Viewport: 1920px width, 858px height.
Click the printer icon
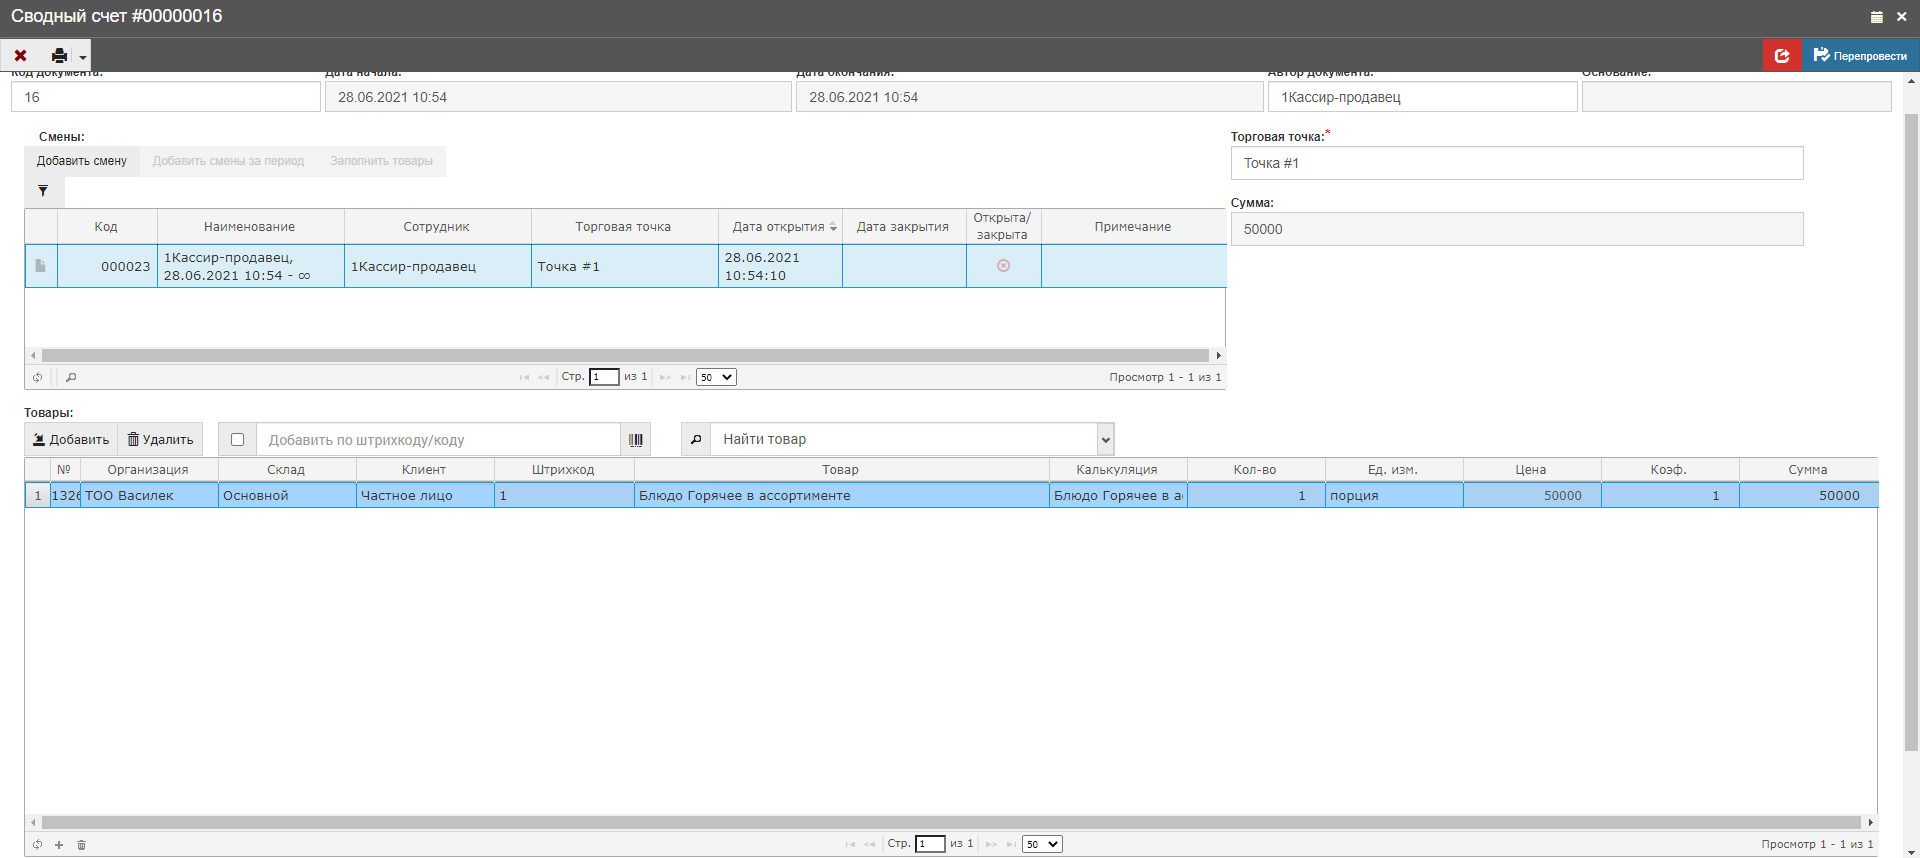(x=59, y=56)
